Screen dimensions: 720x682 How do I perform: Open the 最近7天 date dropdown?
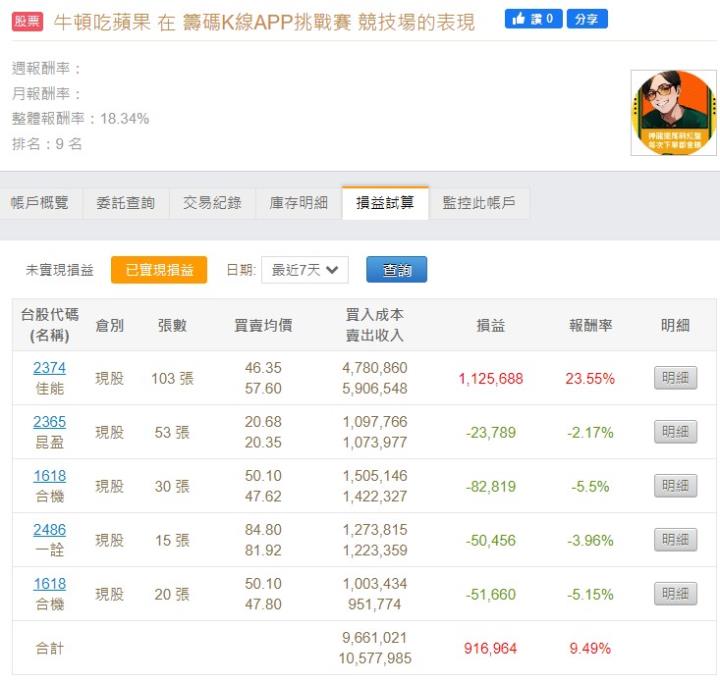[305, 270]
